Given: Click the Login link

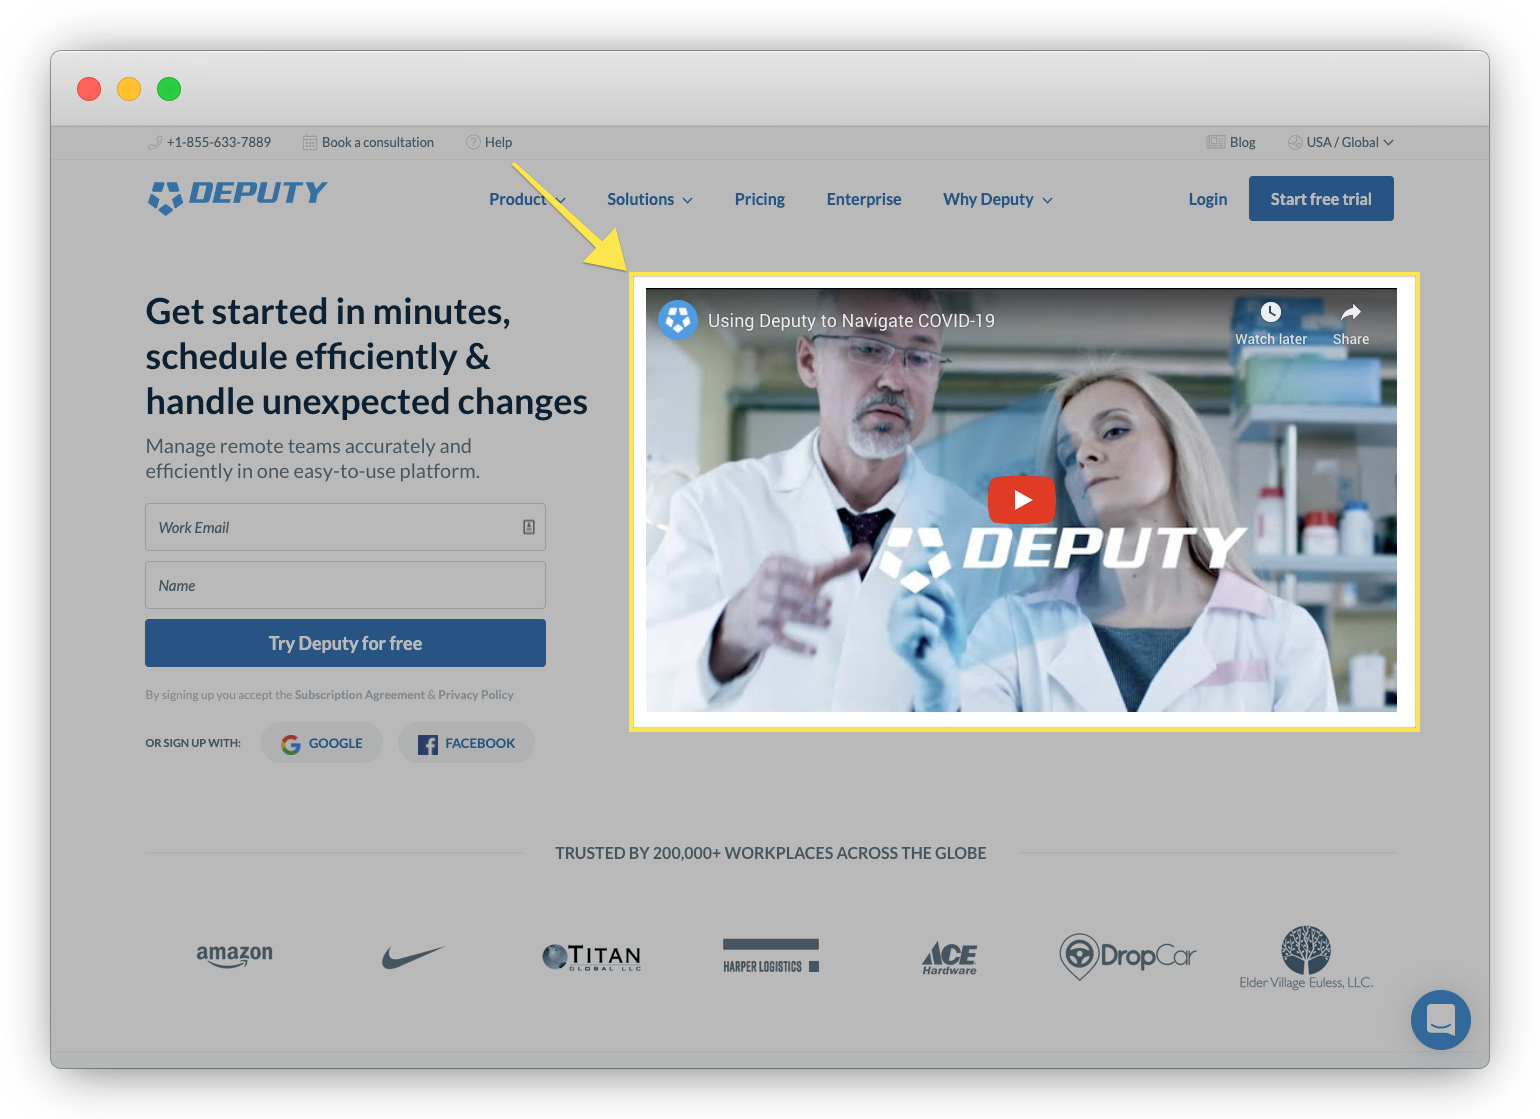Looking at the screenshot, I should 1207,199.
